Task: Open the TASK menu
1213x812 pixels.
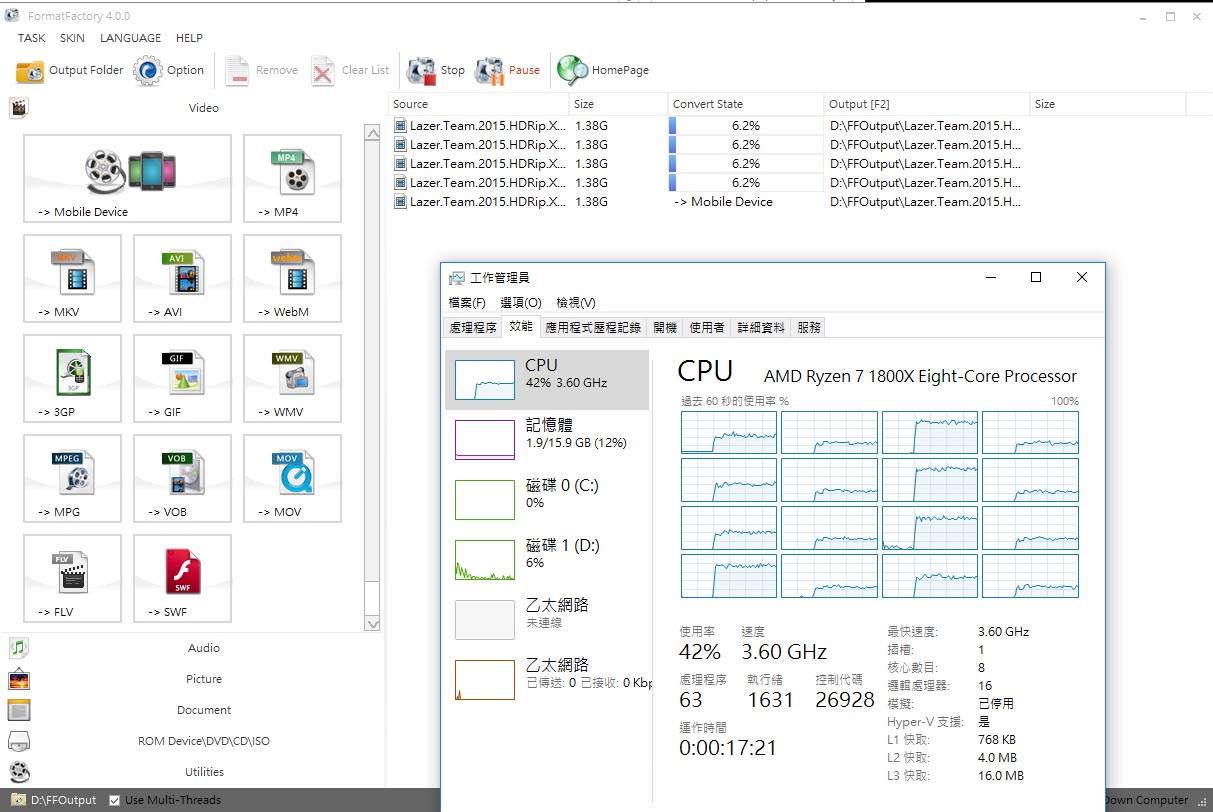Action: click(x=32, y=38)
